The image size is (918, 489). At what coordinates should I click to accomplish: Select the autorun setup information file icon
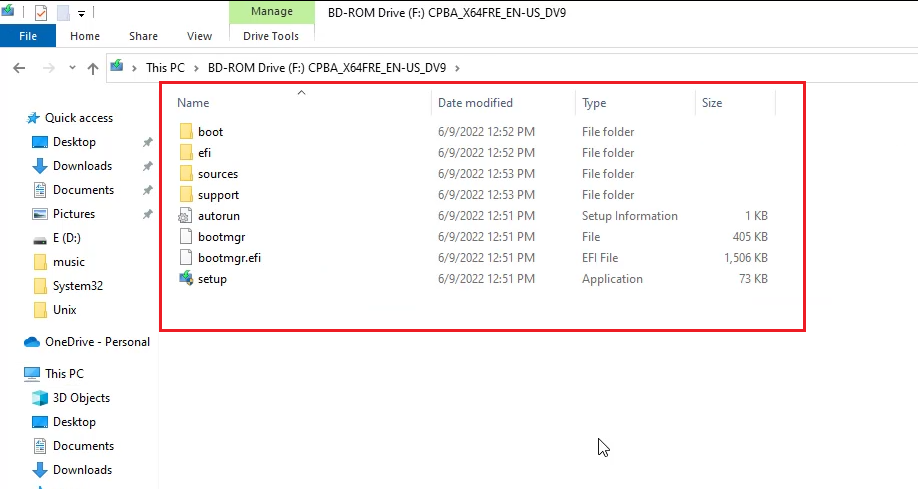click(185, 216)
